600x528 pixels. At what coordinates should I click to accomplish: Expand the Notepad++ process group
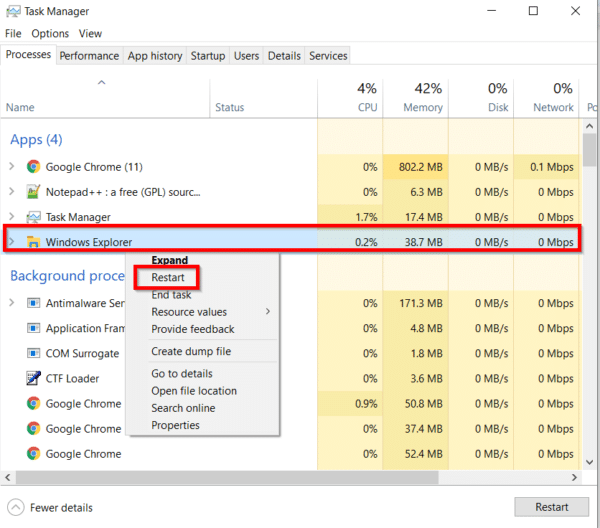pos(11,191)
